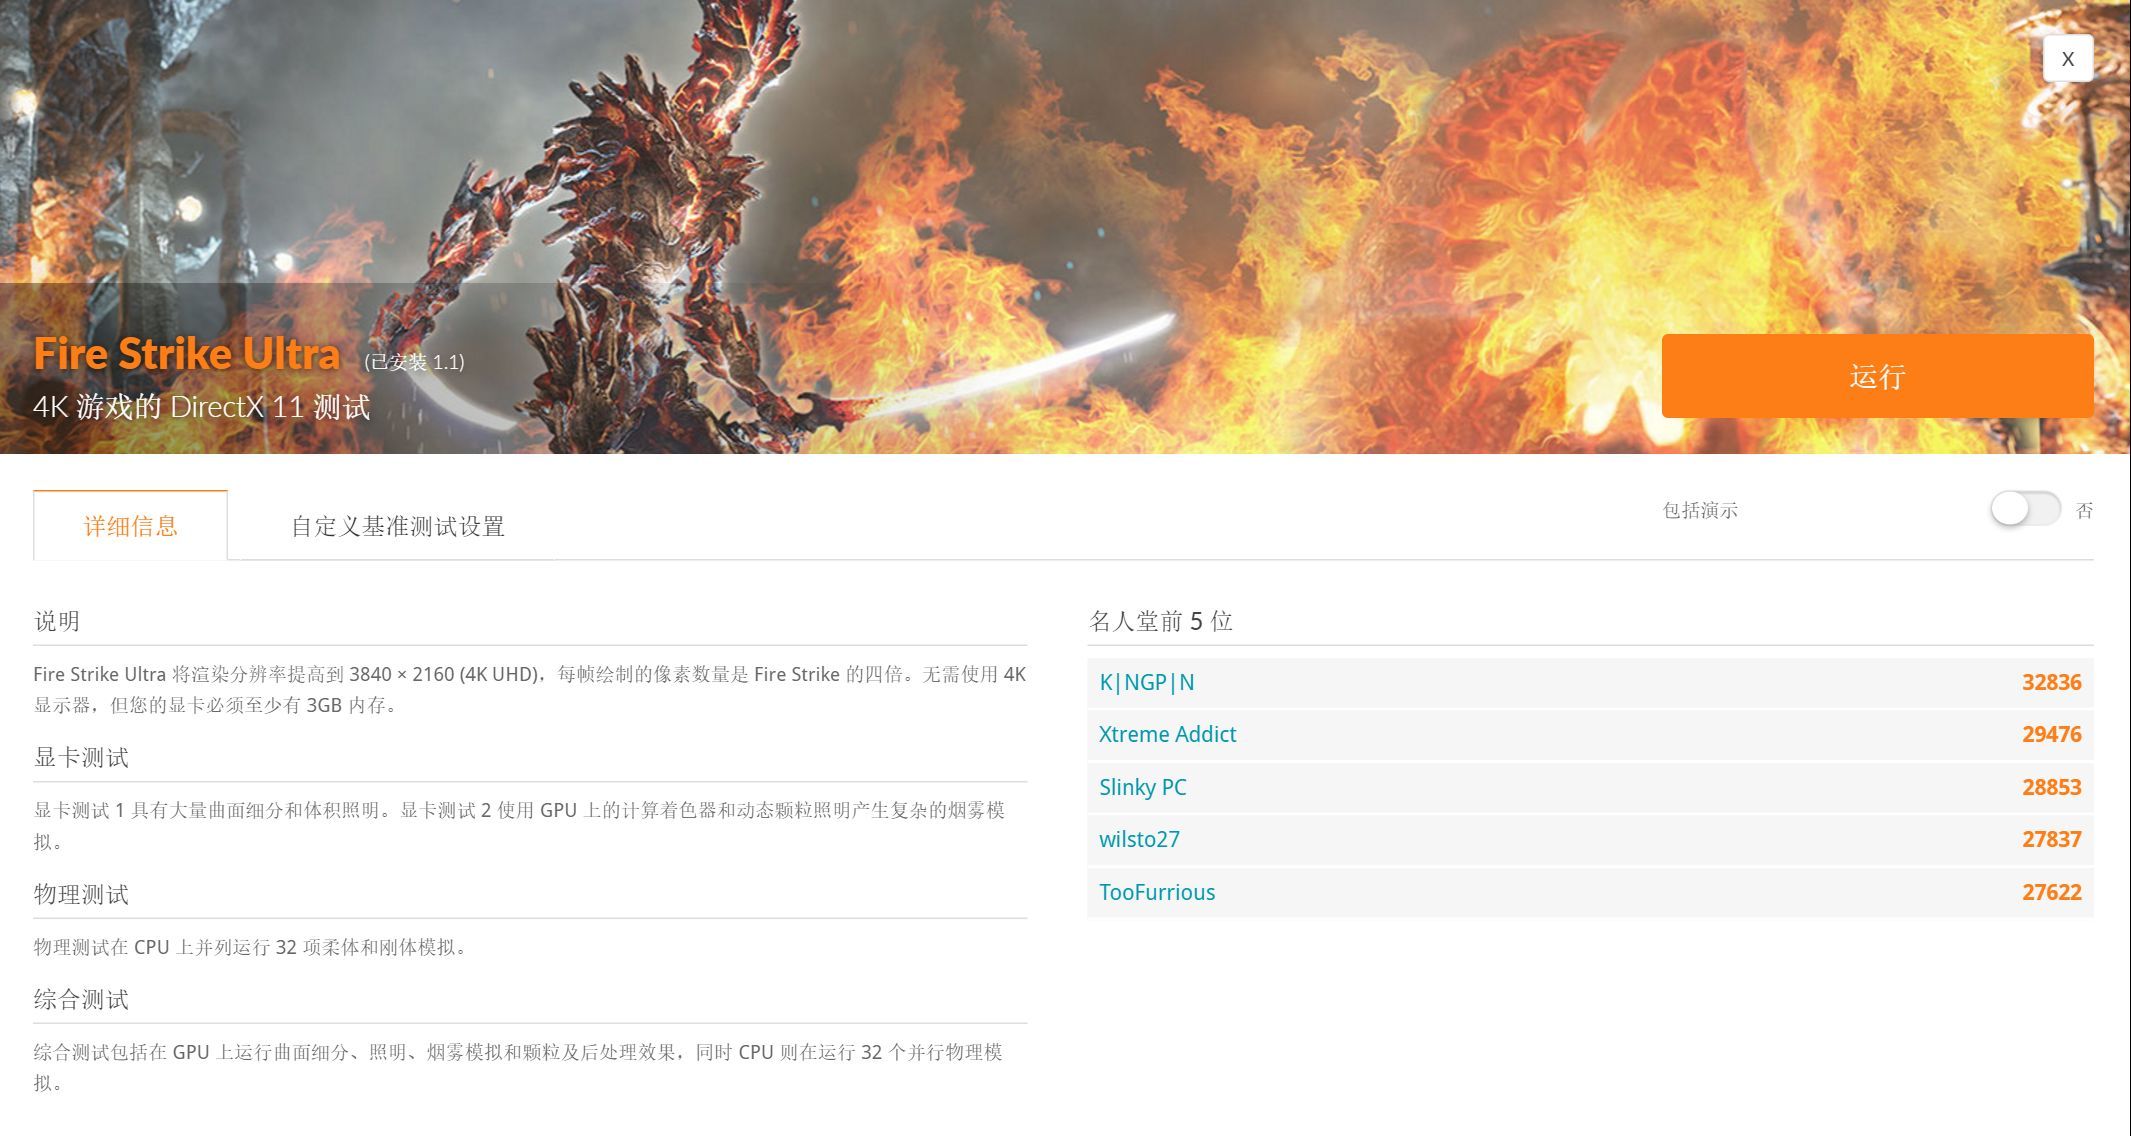
Task: Click the wilsto27 leaderboard name
Action: point(1139,839)
